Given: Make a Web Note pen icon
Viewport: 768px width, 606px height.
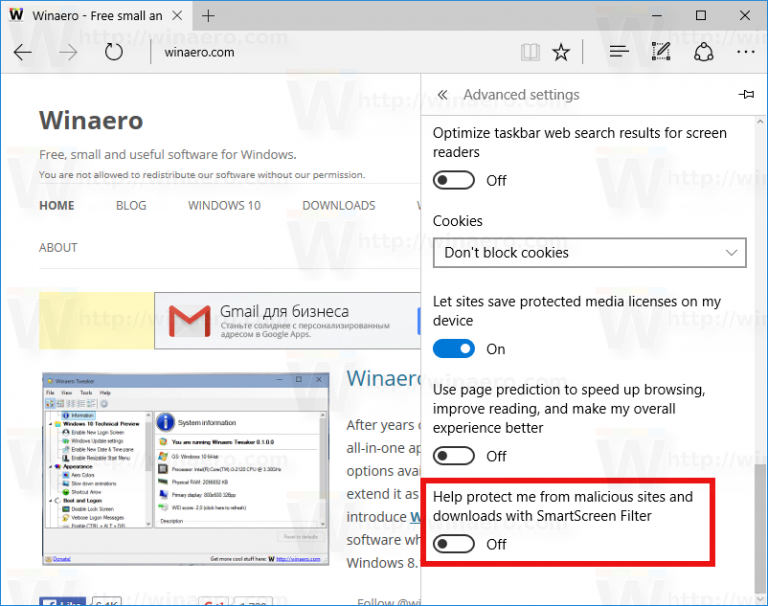Looking at the screenshot, I should pos(661,51).
